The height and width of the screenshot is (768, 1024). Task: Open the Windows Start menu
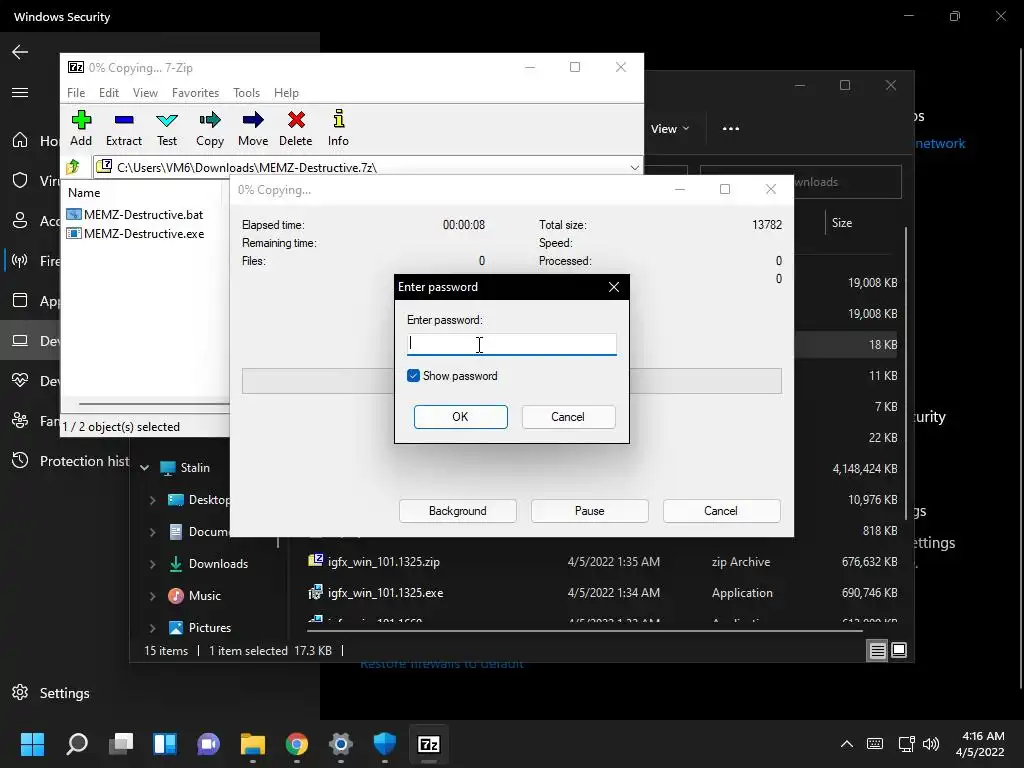[x=32, y=744]
